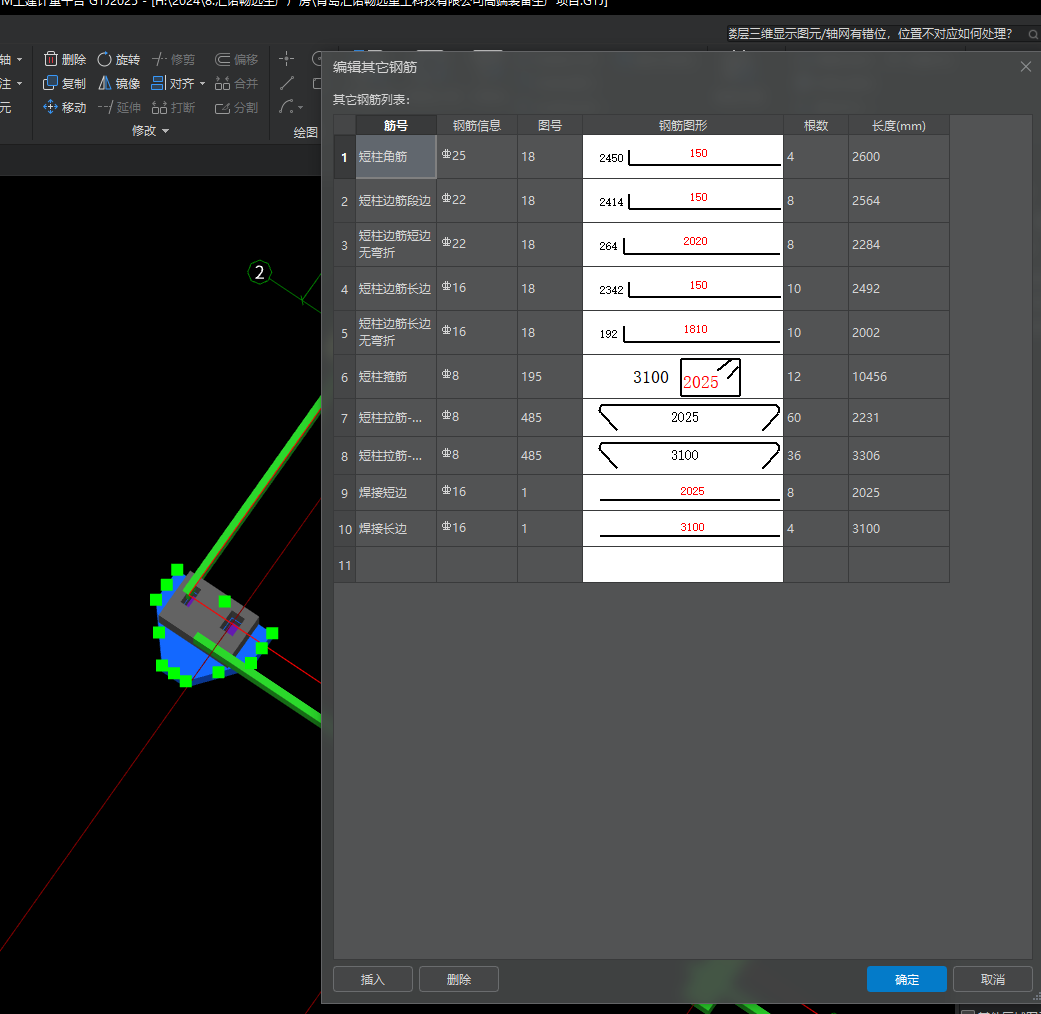Click the point draw tool icon

coord(286,59)
